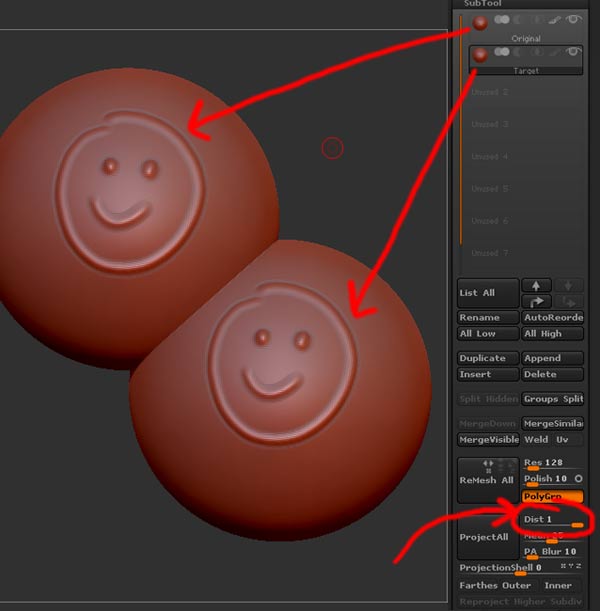The image size is (600, 611).
Task: Duplicate the selected subtool
Action: click(x=488, y=358)
